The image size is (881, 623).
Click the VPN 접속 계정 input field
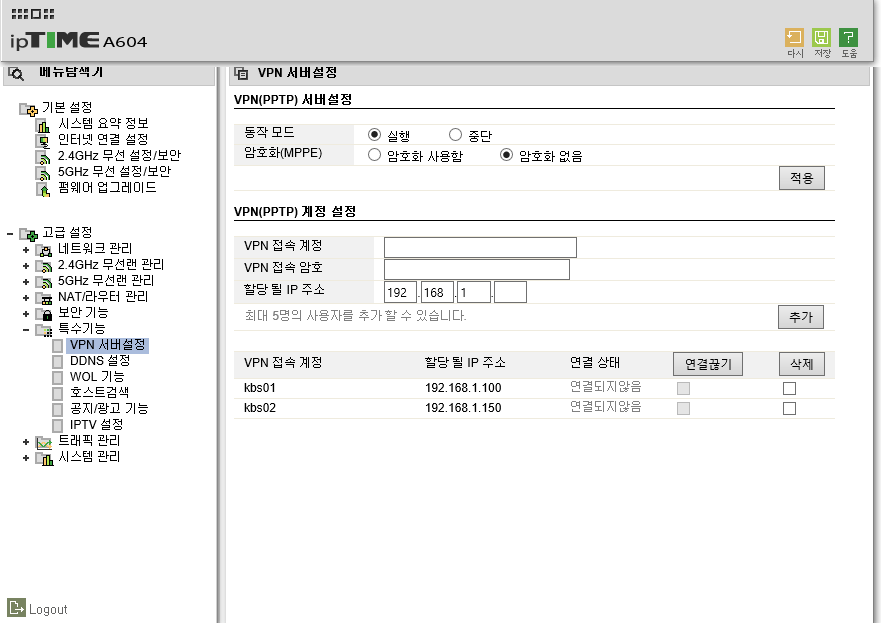(x=480, y=247)
